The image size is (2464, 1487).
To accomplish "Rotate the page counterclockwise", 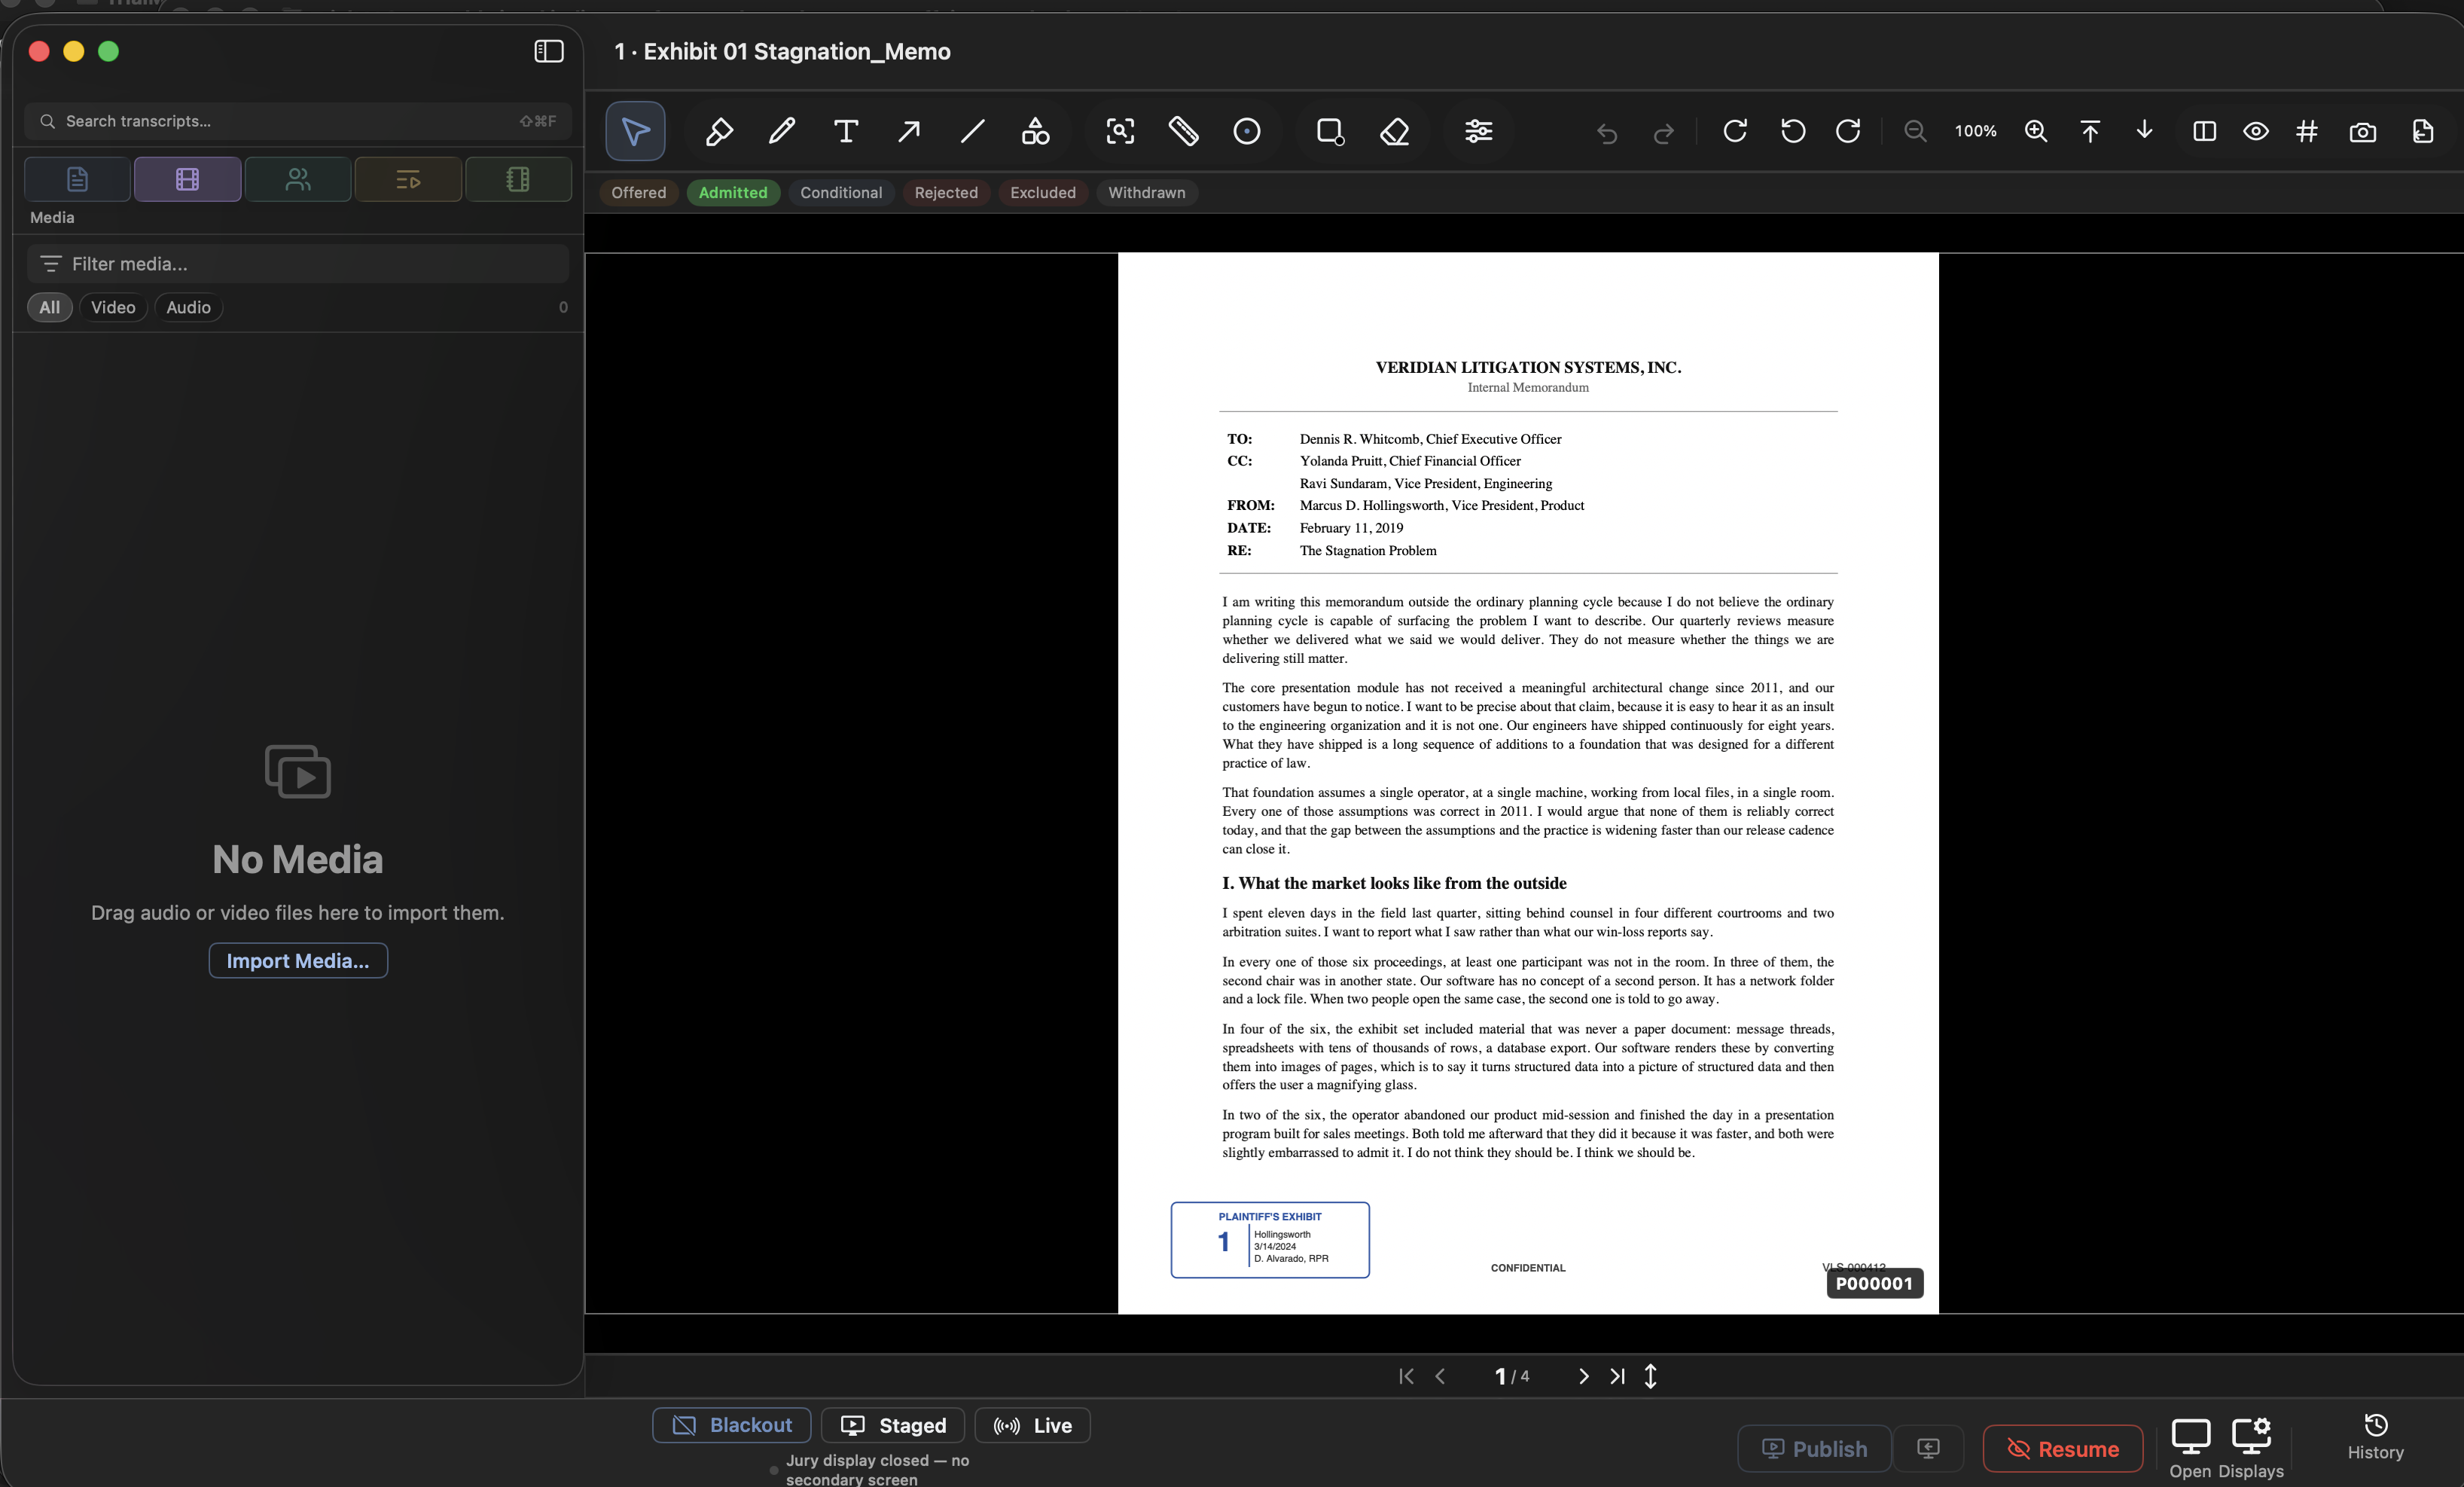I will tap(1793, 131).
